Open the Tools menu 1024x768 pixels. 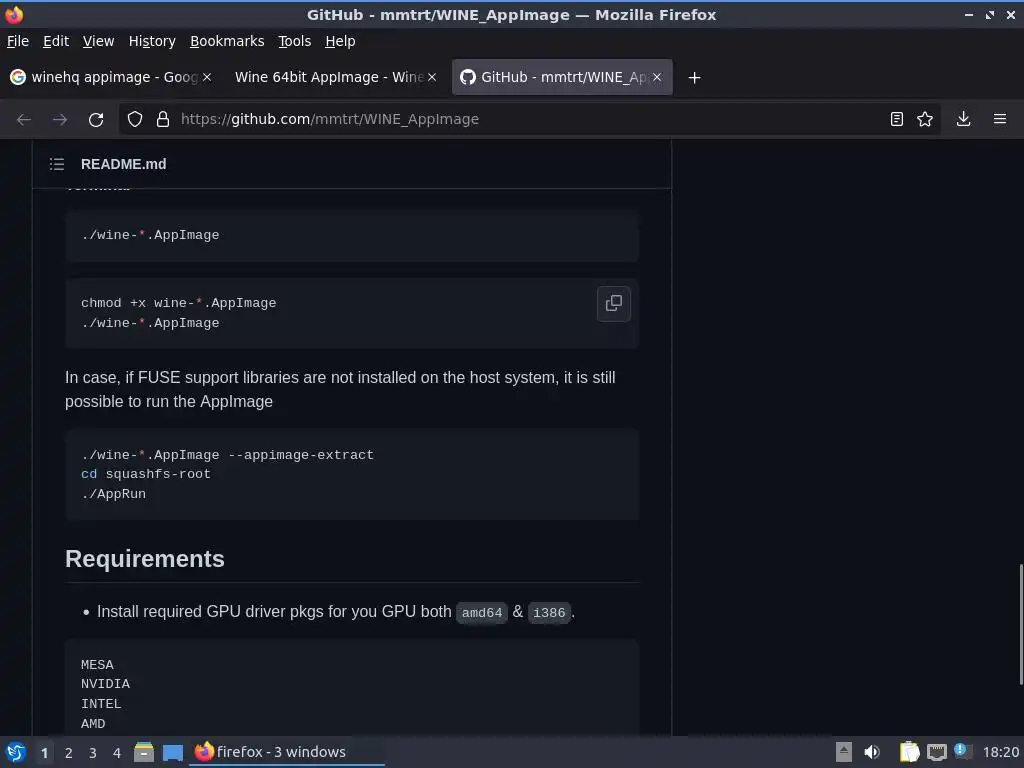click(x=295, y=41)
